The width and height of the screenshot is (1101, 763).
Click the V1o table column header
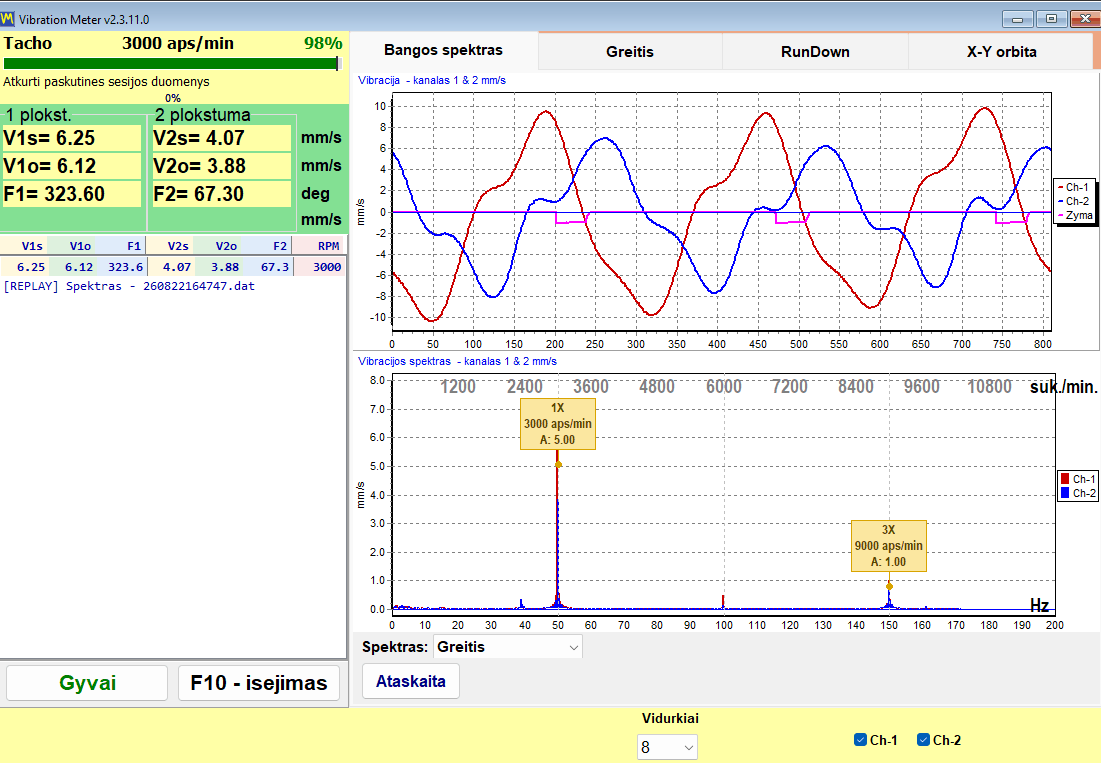point(72,246)
